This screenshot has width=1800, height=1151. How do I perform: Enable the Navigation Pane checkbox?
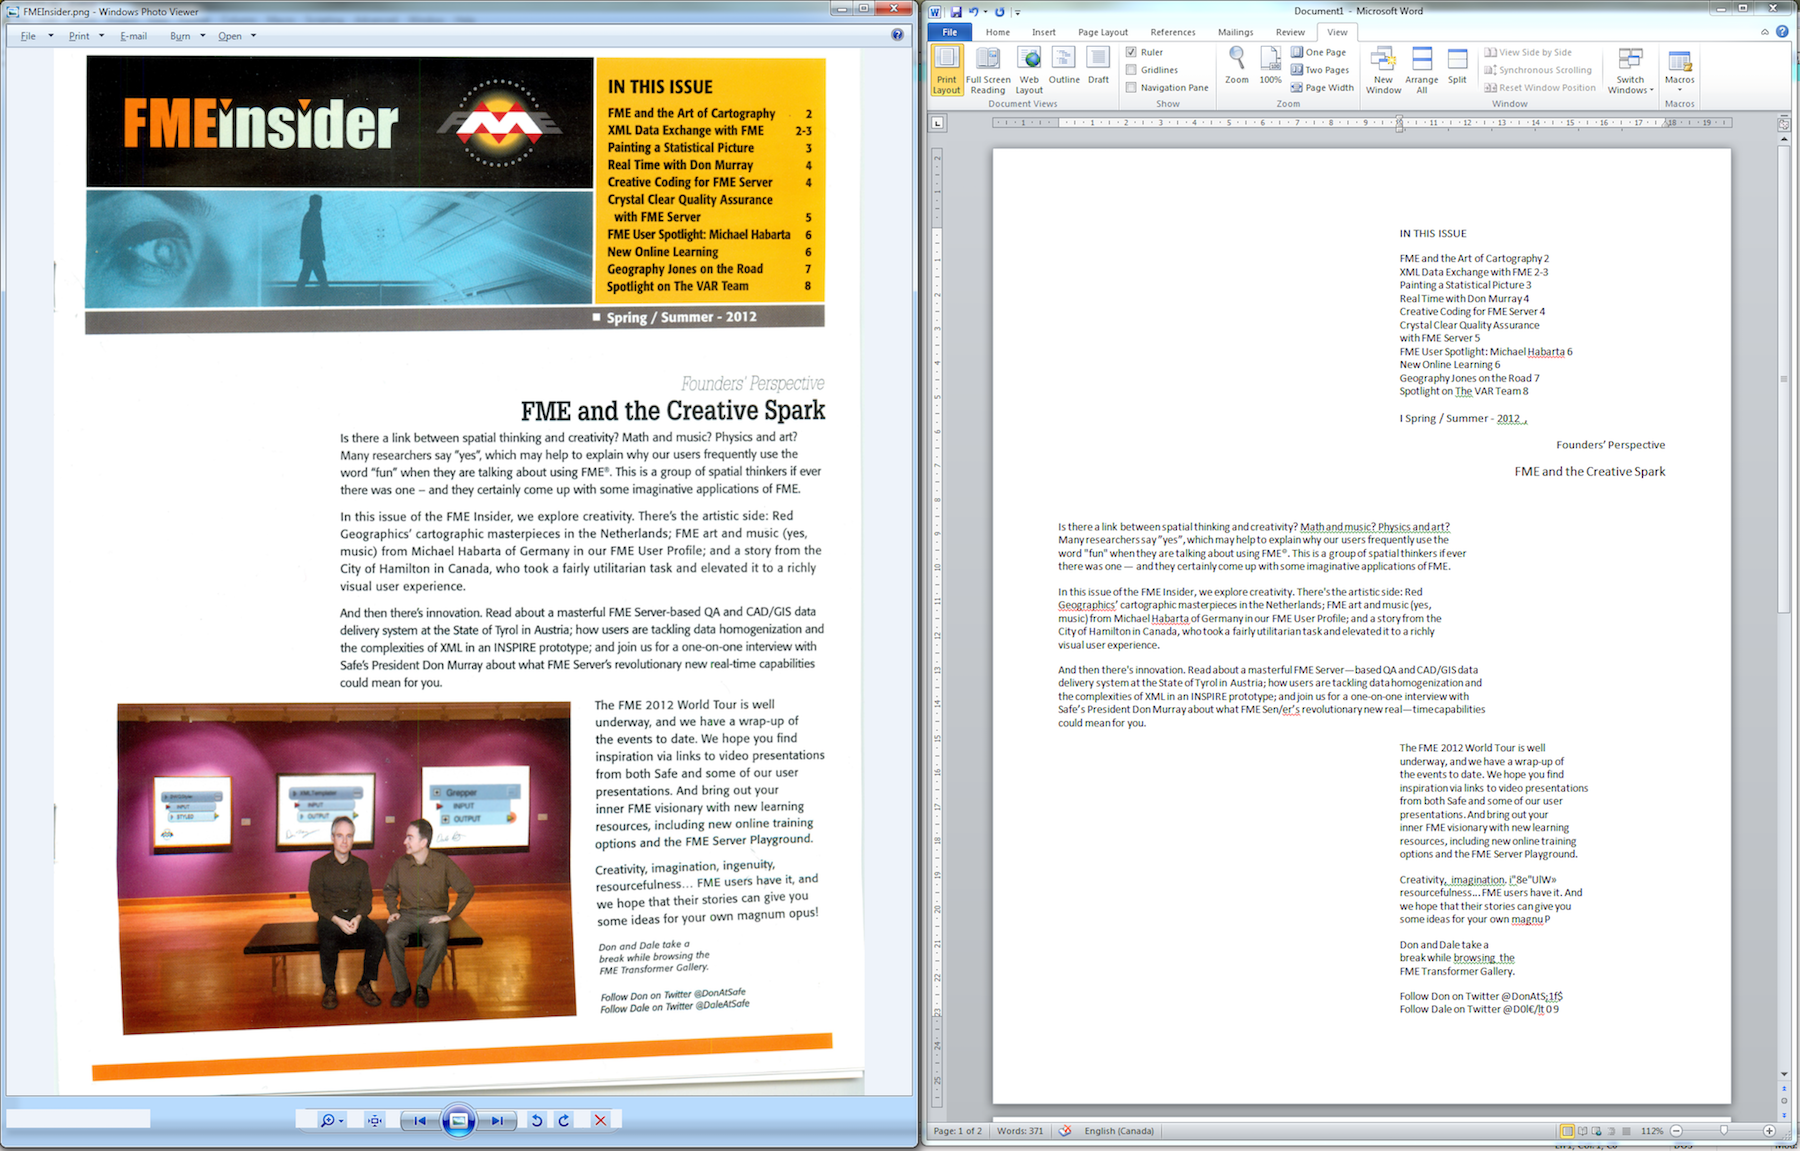pos(1131,87)
